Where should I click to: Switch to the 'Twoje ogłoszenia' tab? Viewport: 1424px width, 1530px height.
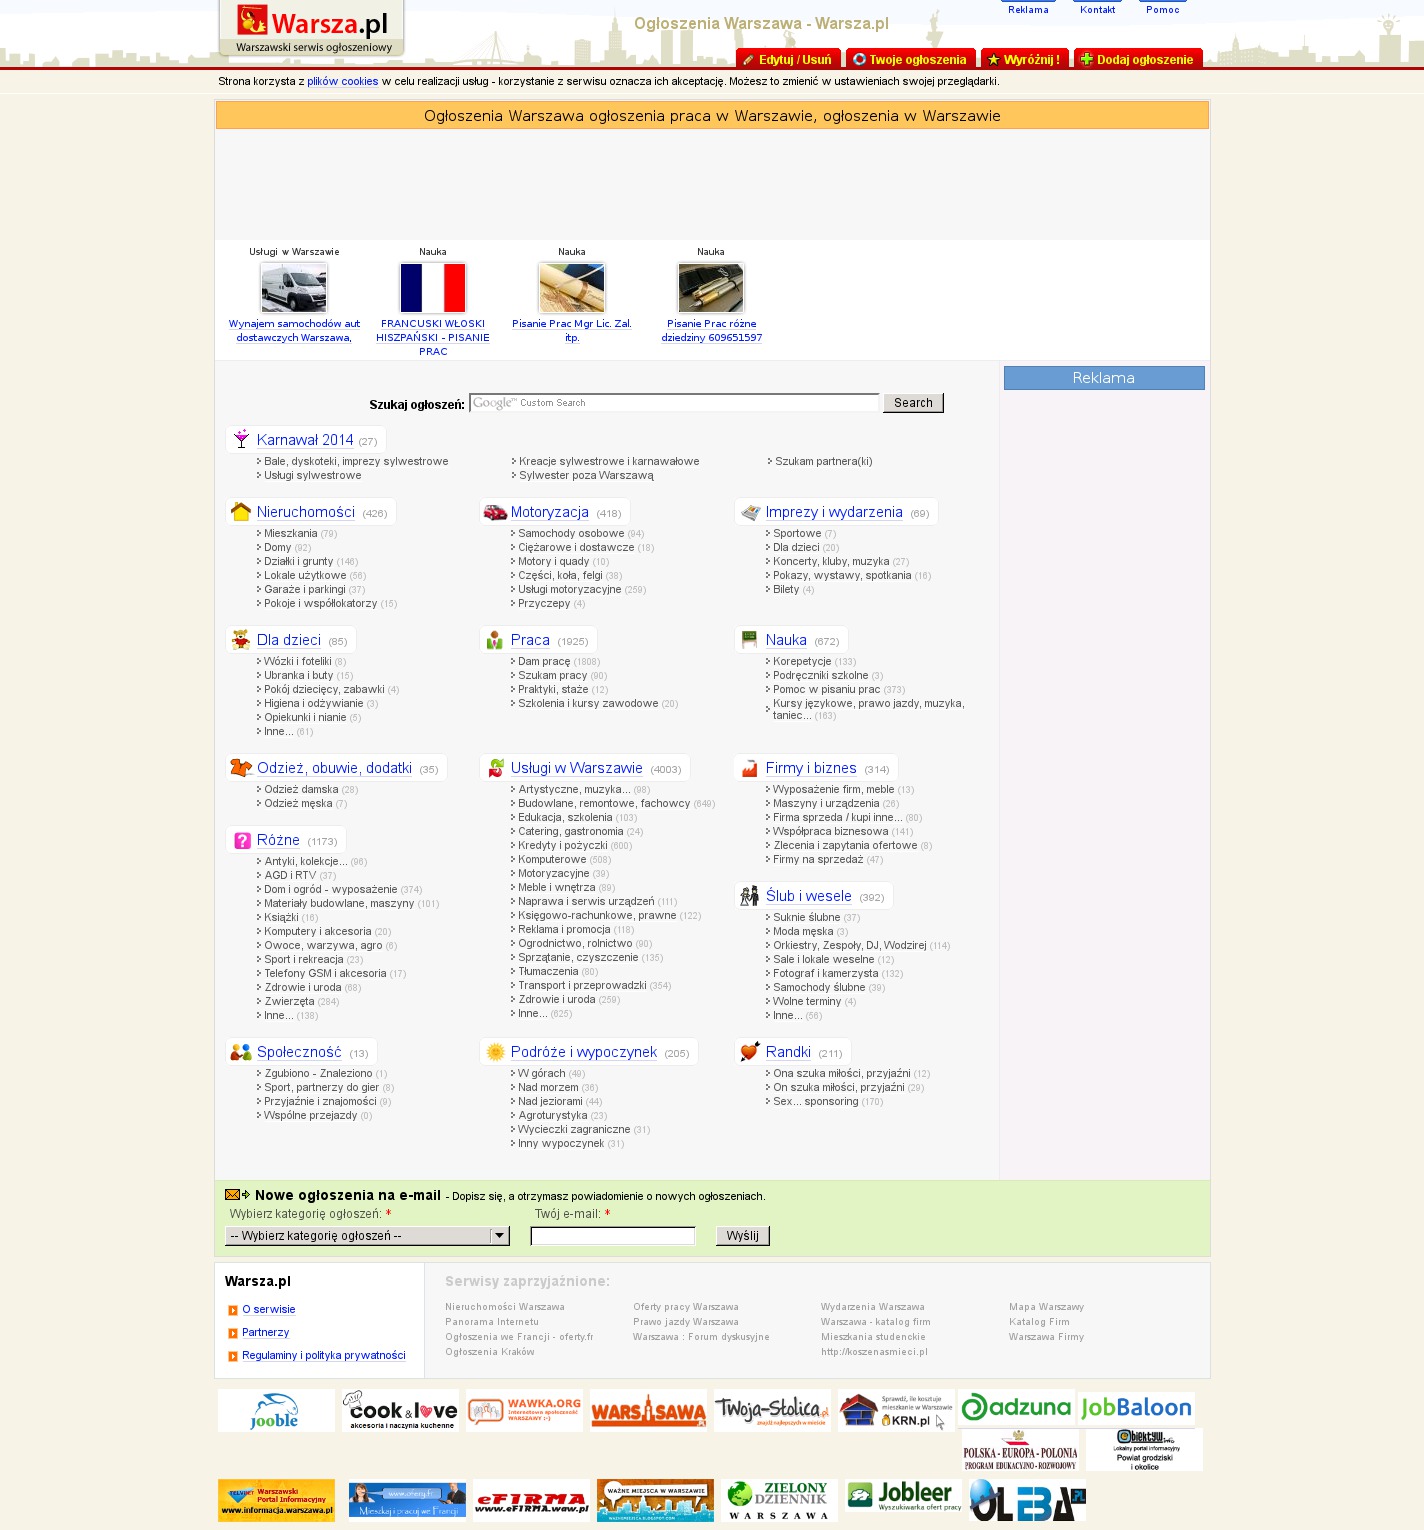[909, 59]
